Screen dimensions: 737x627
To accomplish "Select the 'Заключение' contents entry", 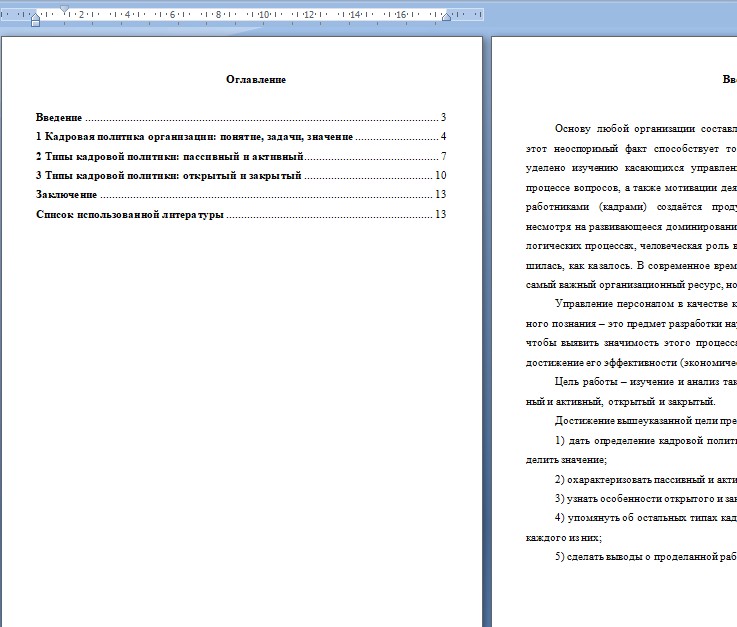I will 66,194.
